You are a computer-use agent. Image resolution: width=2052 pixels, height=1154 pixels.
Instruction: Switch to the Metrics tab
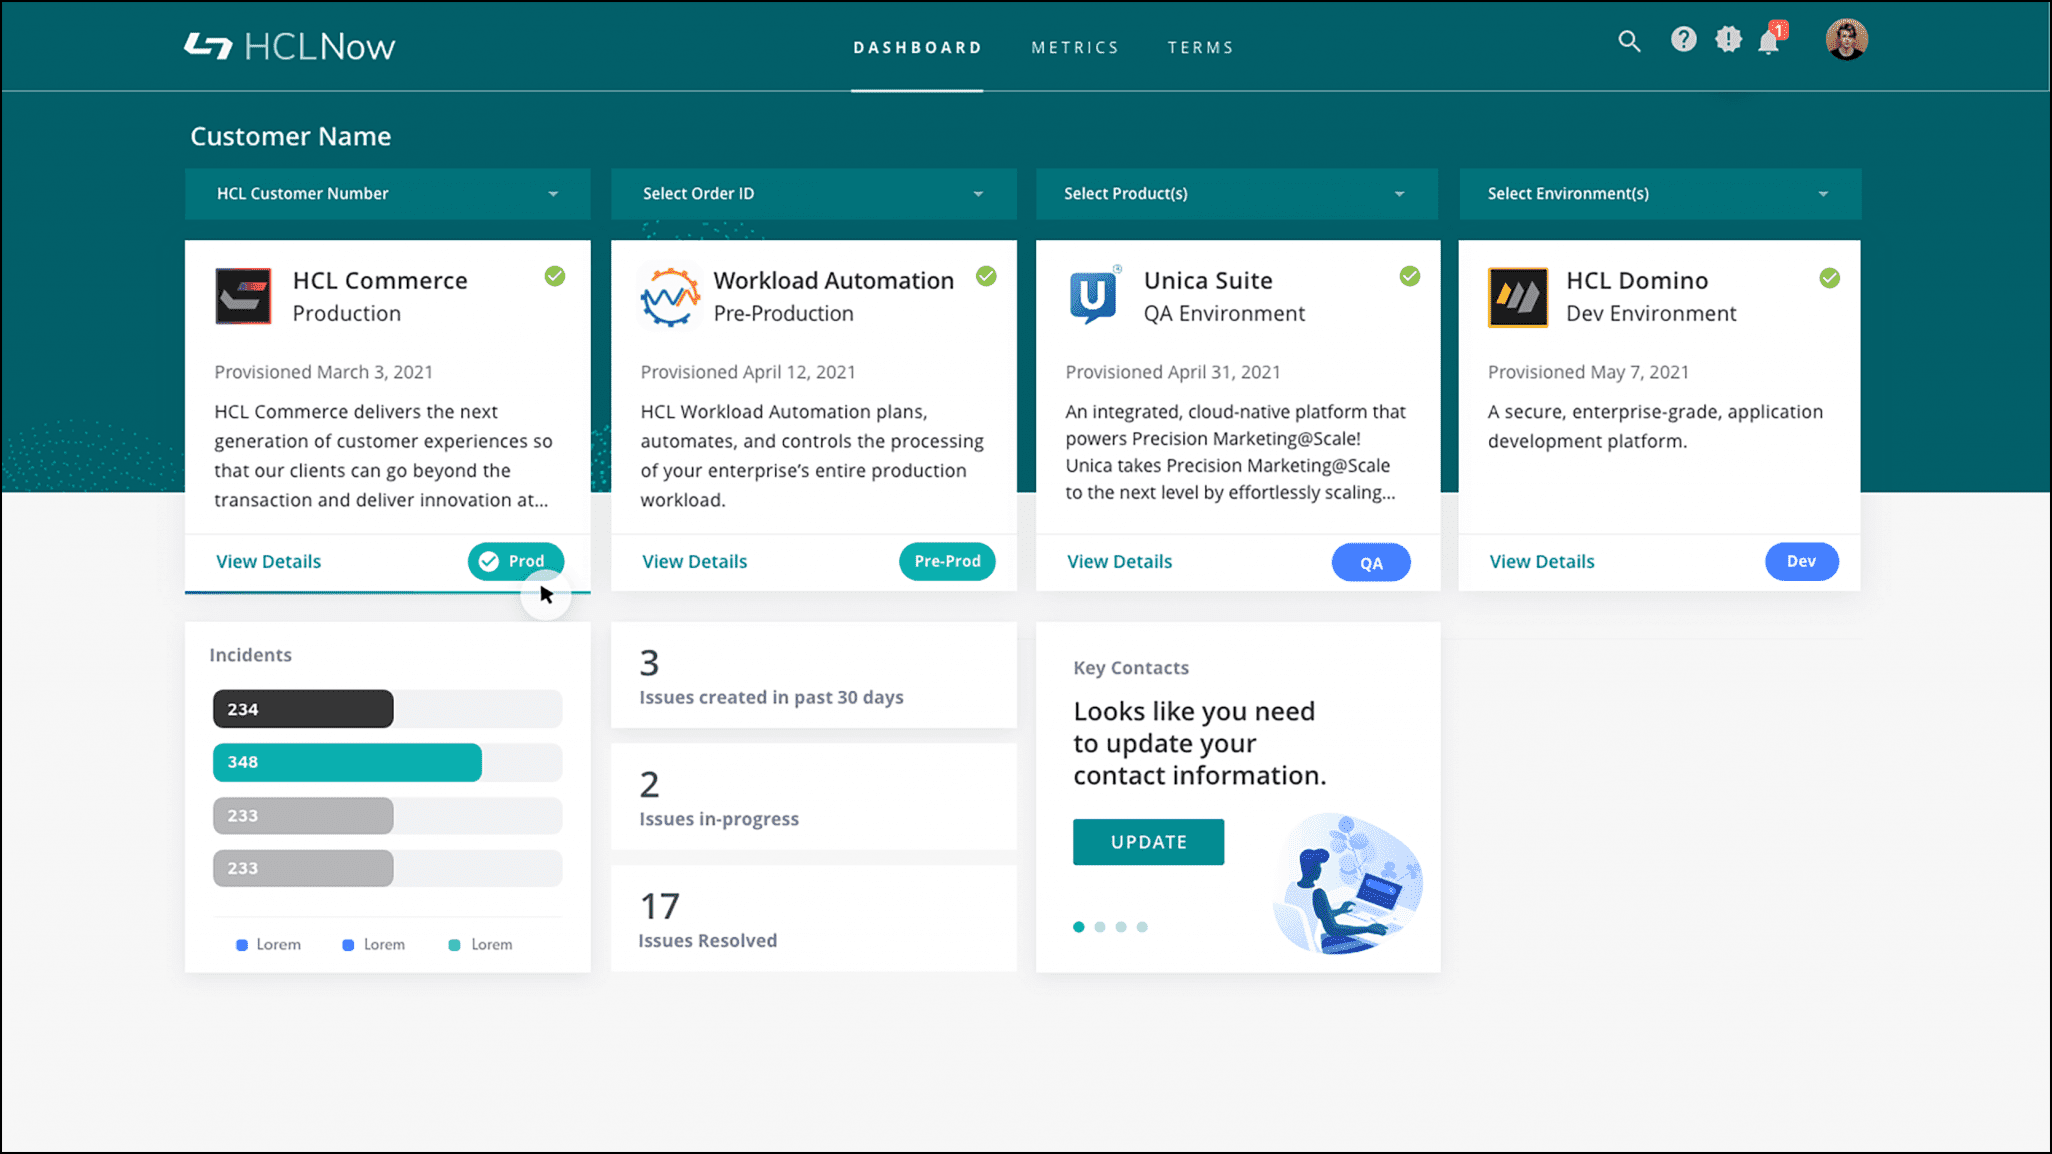(1075, 47)
